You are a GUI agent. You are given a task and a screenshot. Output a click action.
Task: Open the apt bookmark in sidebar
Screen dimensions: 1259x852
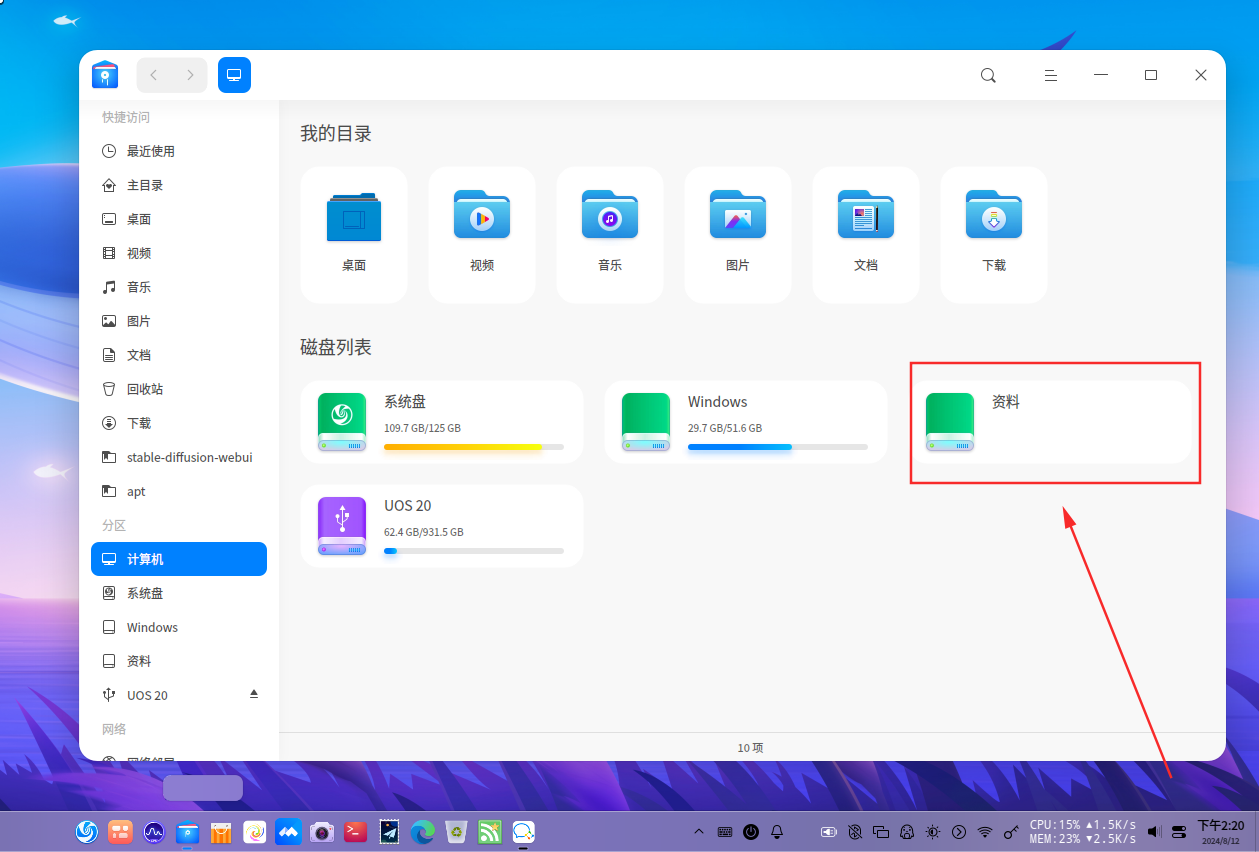[x=179, y=491]
